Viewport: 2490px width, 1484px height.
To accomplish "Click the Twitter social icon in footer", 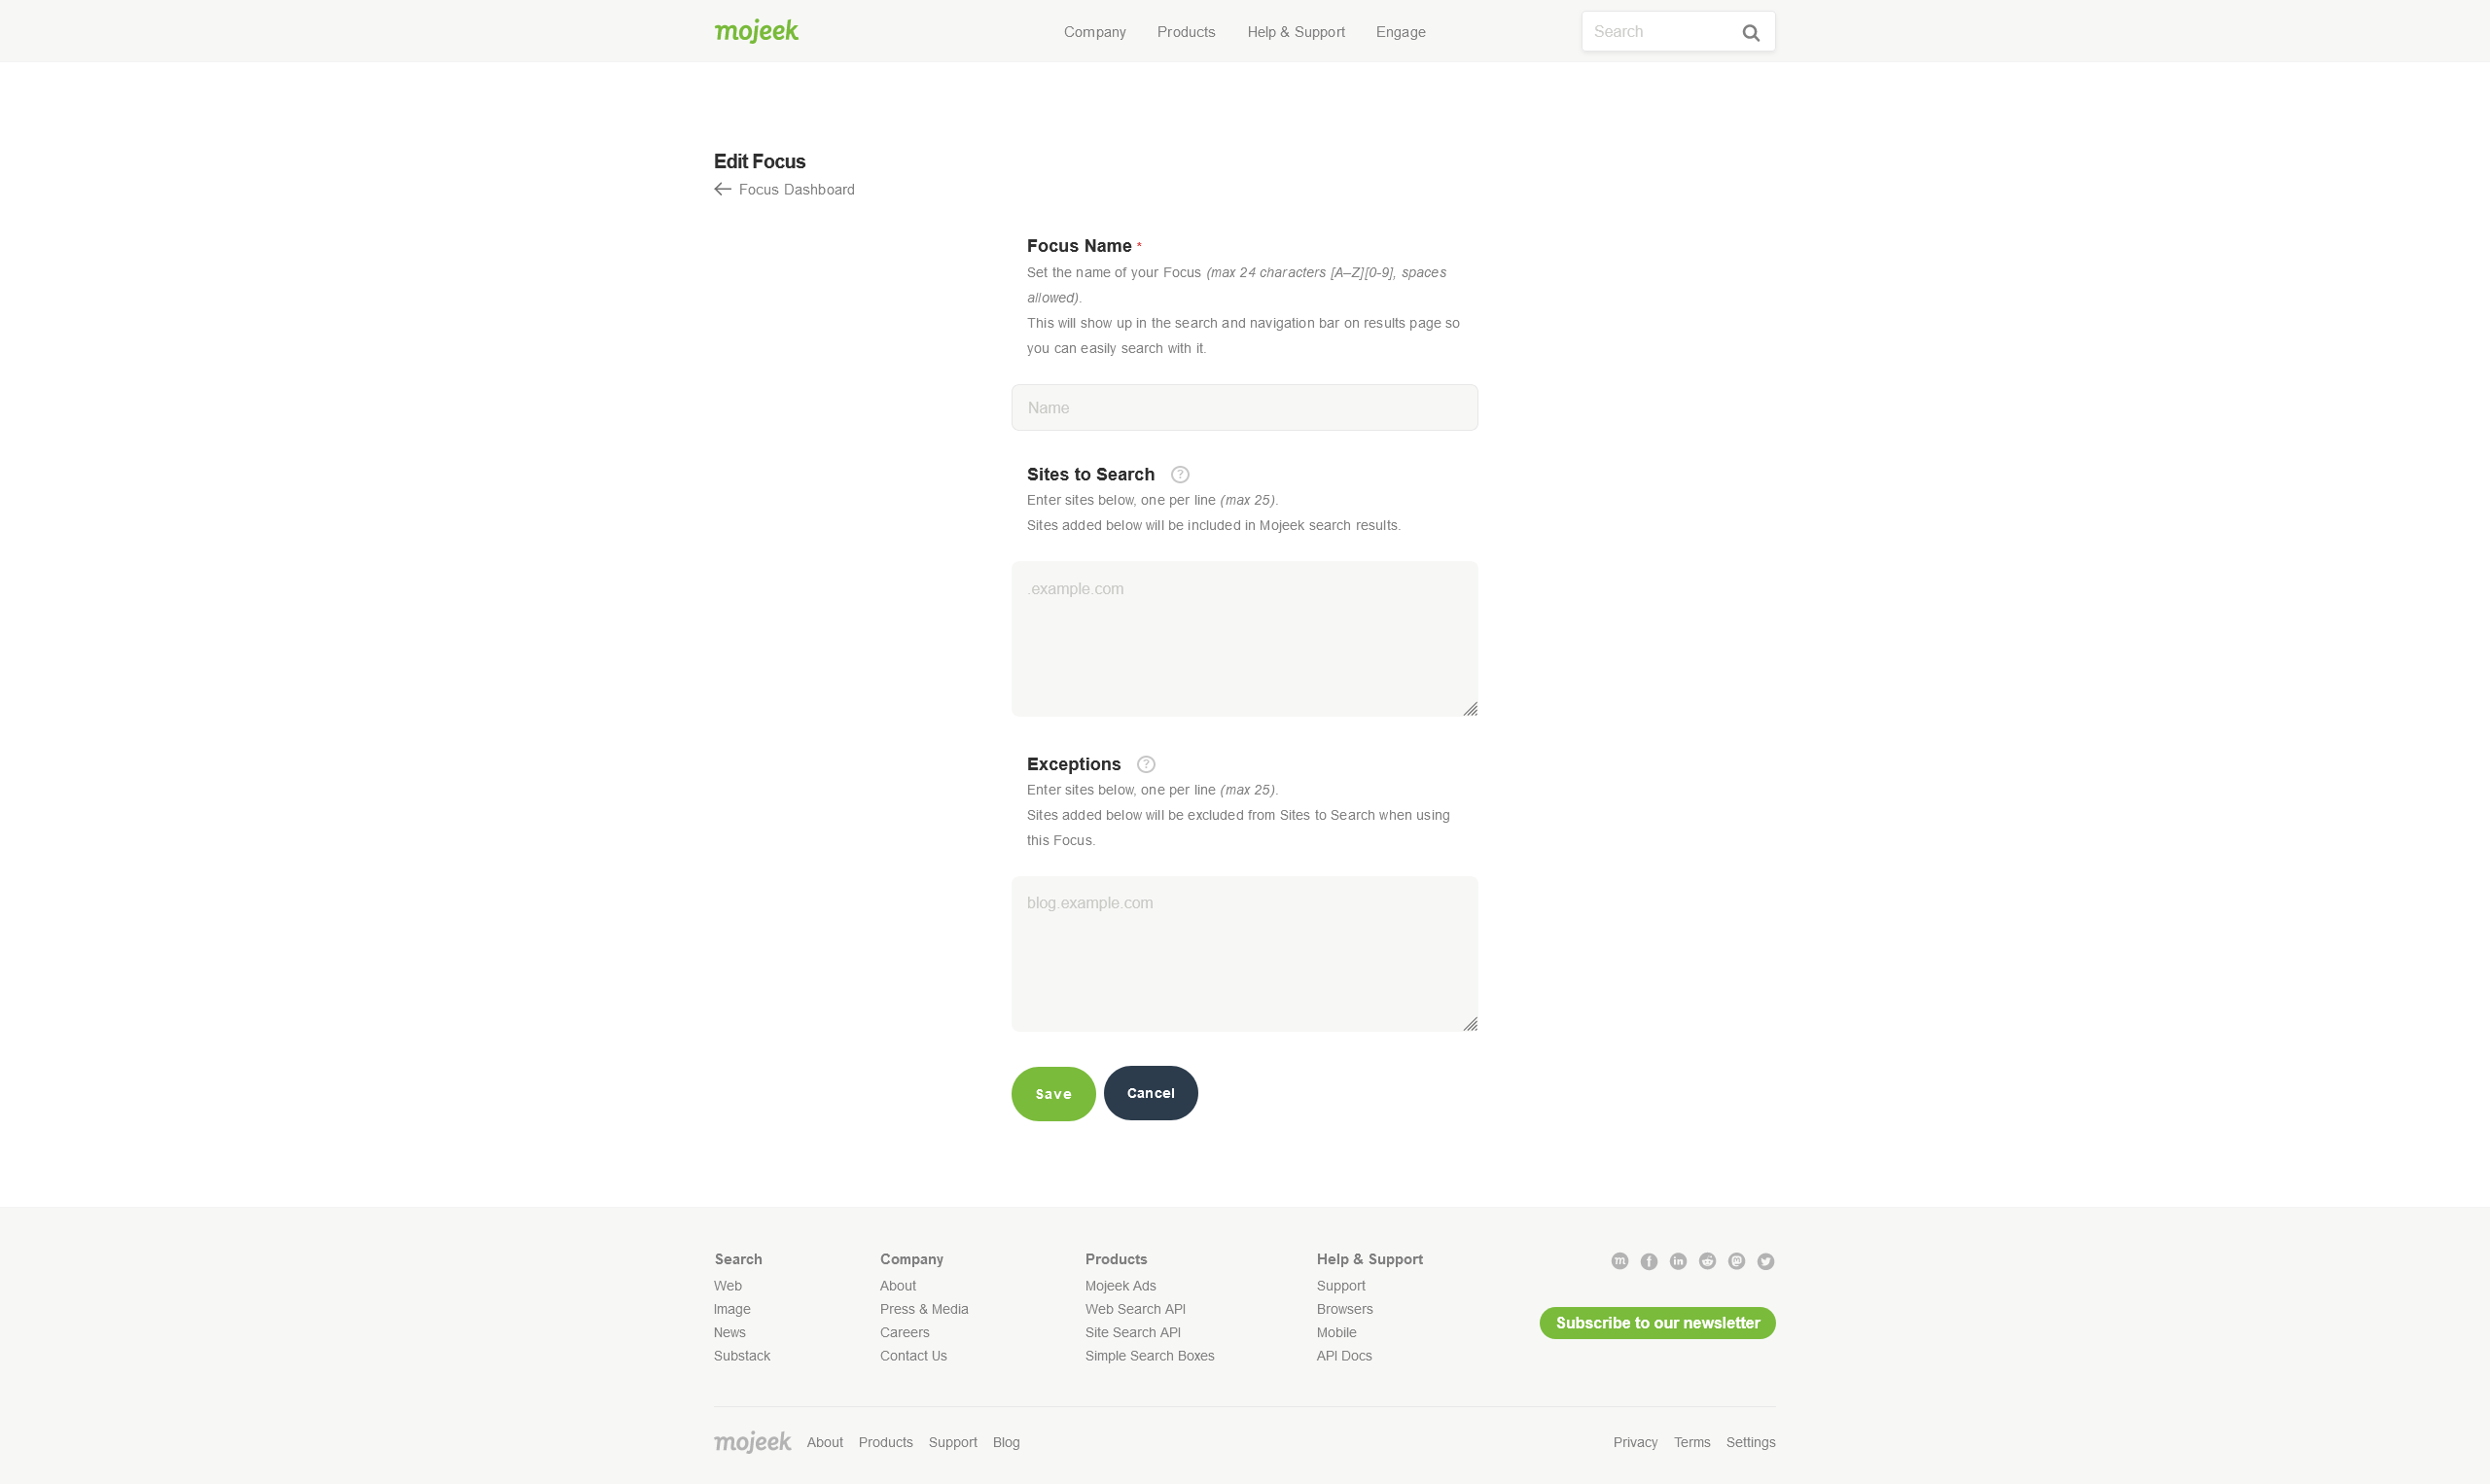I will click(x=1766, y=1259).
